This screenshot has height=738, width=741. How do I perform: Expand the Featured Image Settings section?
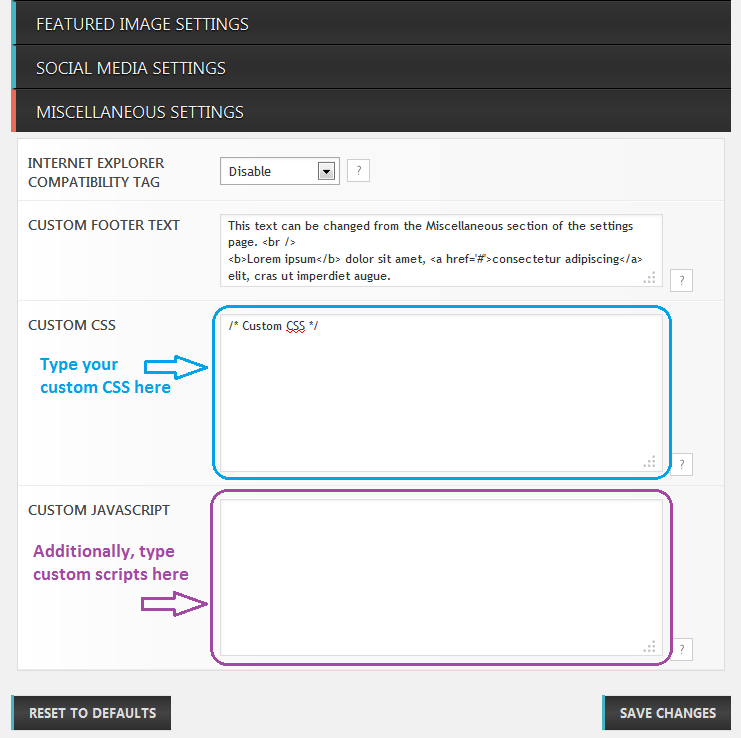371,23
